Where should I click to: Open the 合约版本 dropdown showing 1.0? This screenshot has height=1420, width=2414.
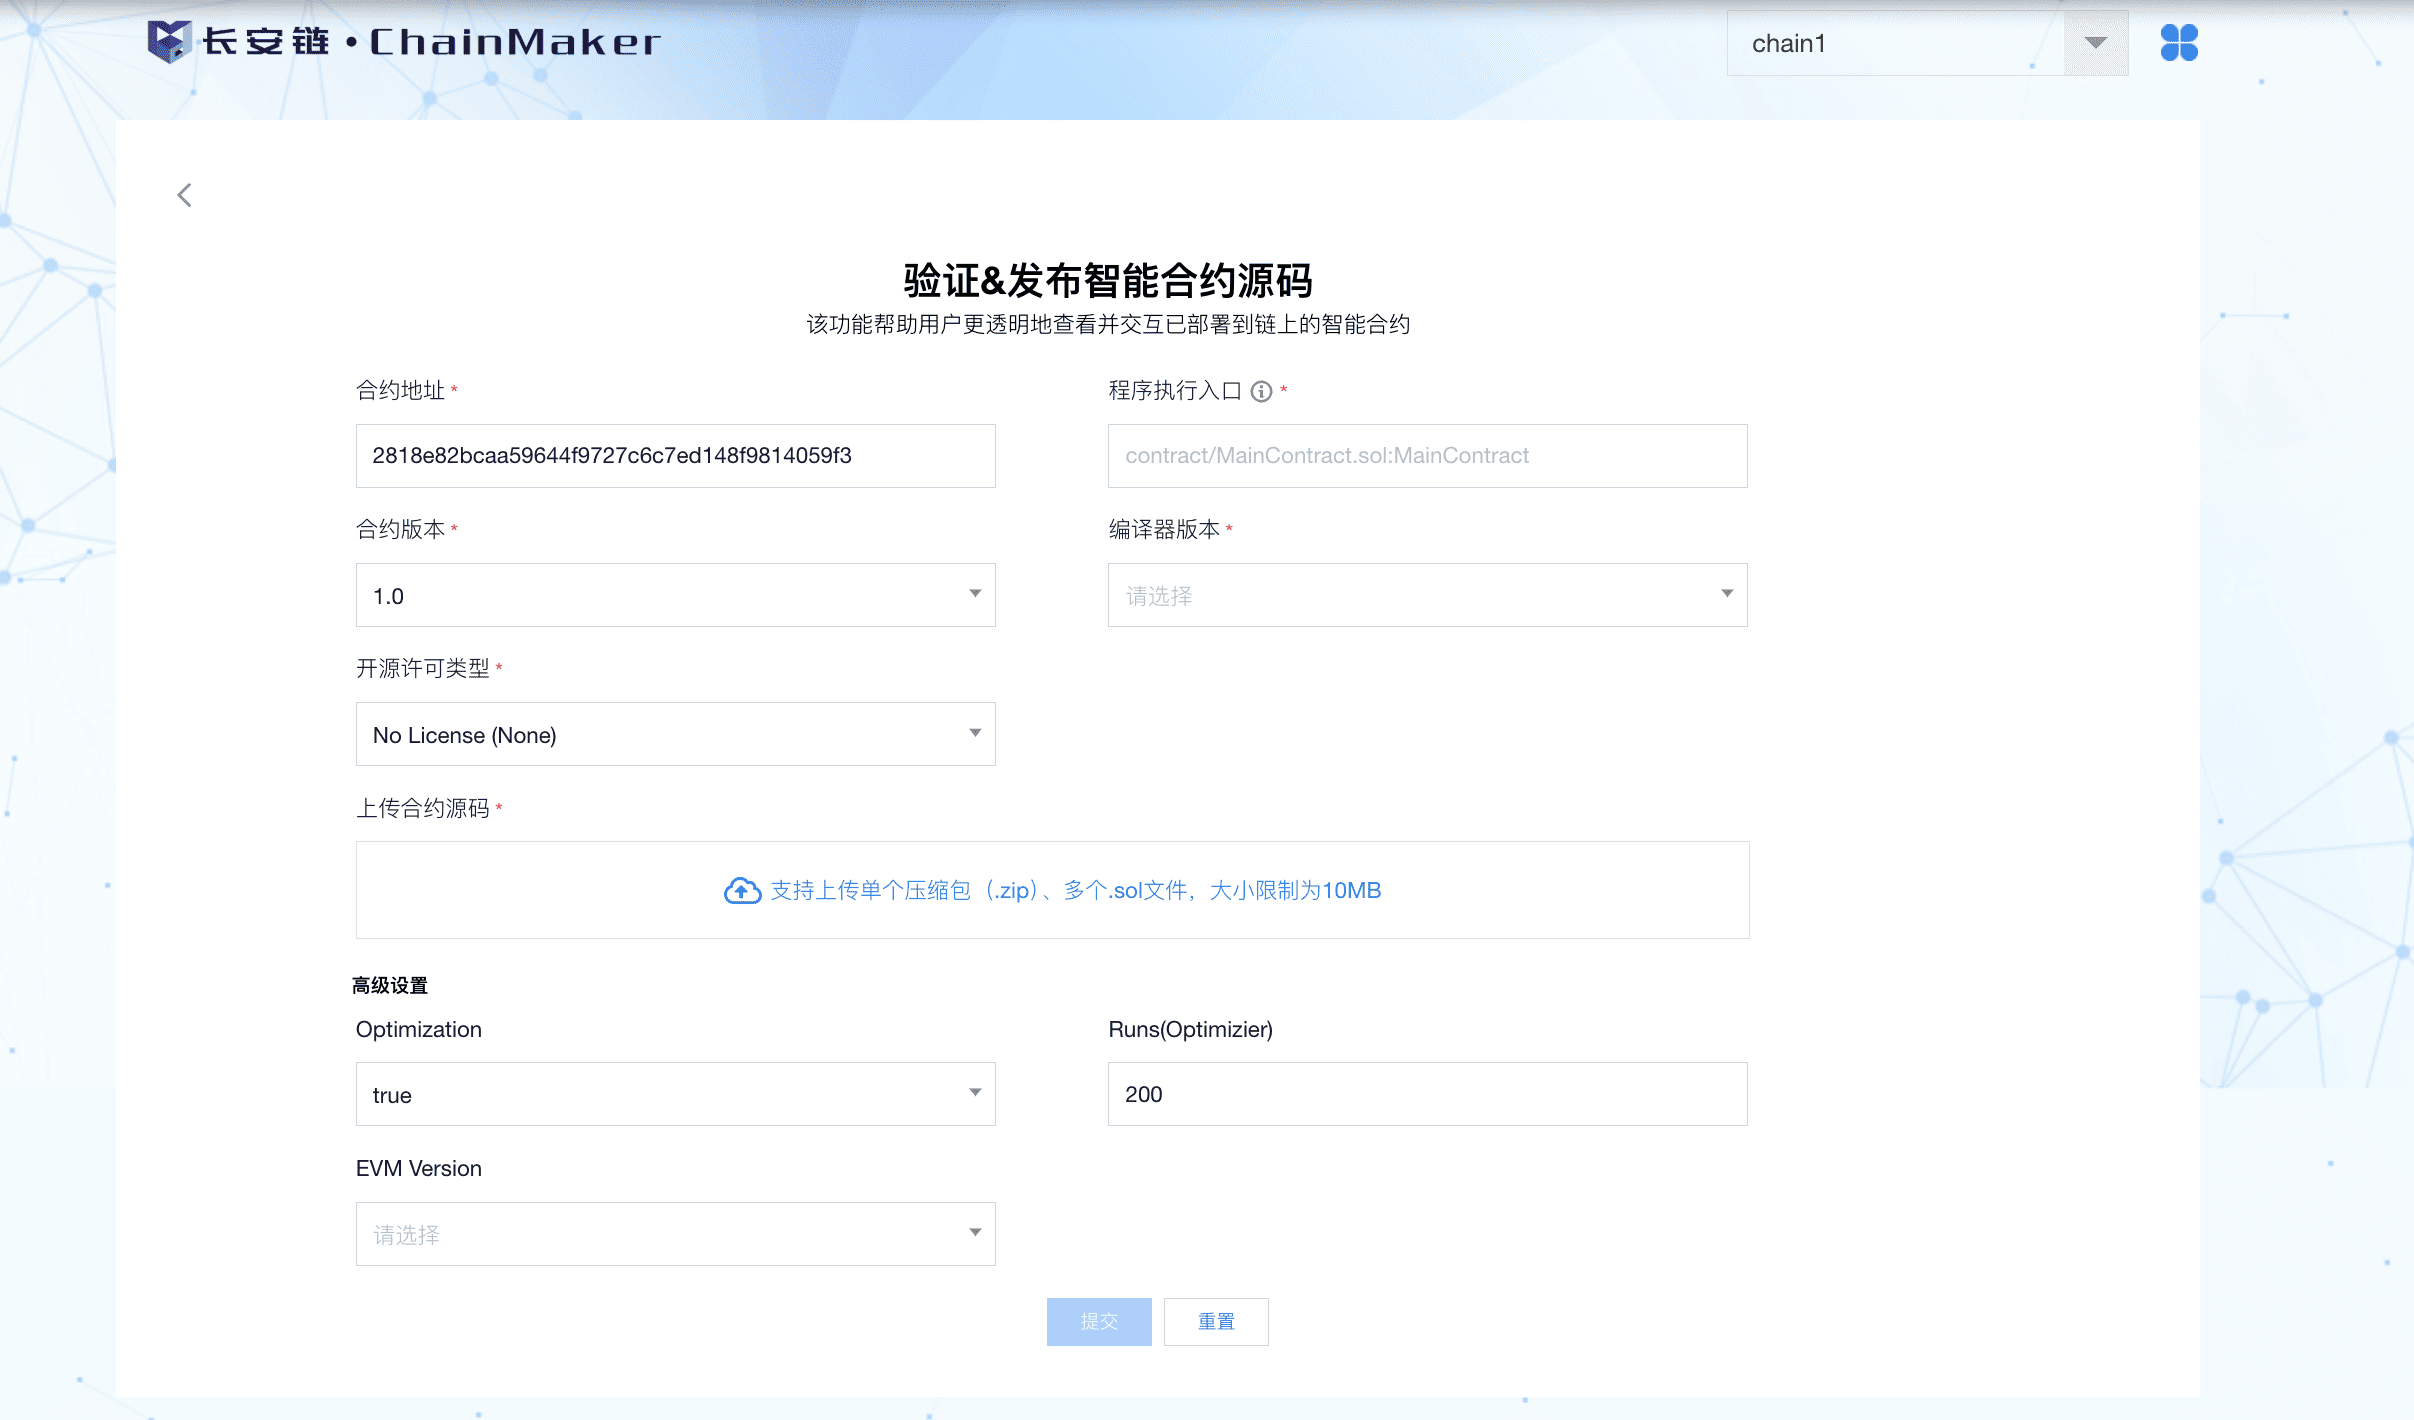pos(675,595)
